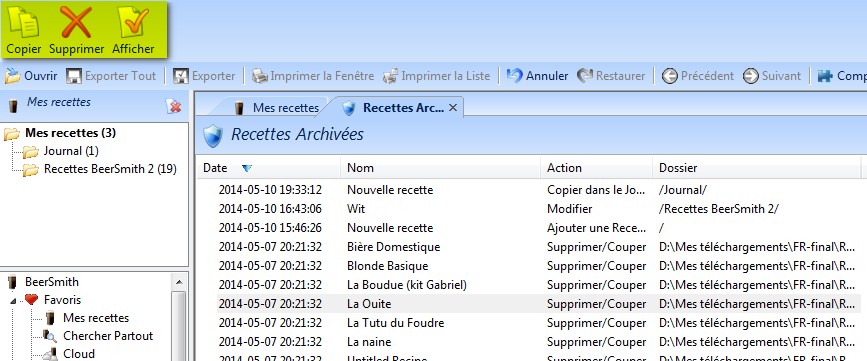Click the Exporter toolbar button
This screenshot has width=867, height=361.
[x=204, y=76]
